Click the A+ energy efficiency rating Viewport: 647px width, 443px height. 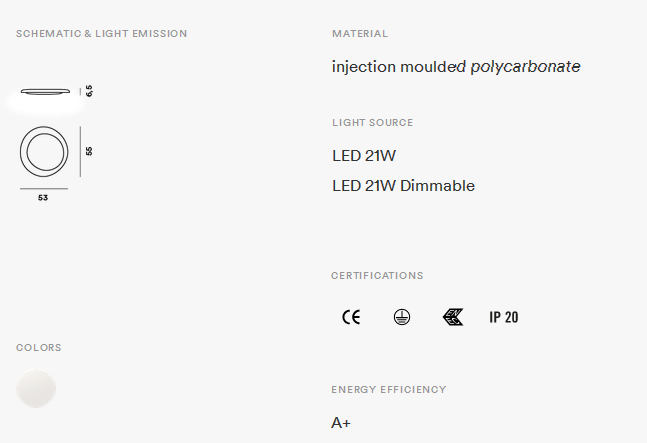[341, 423]
